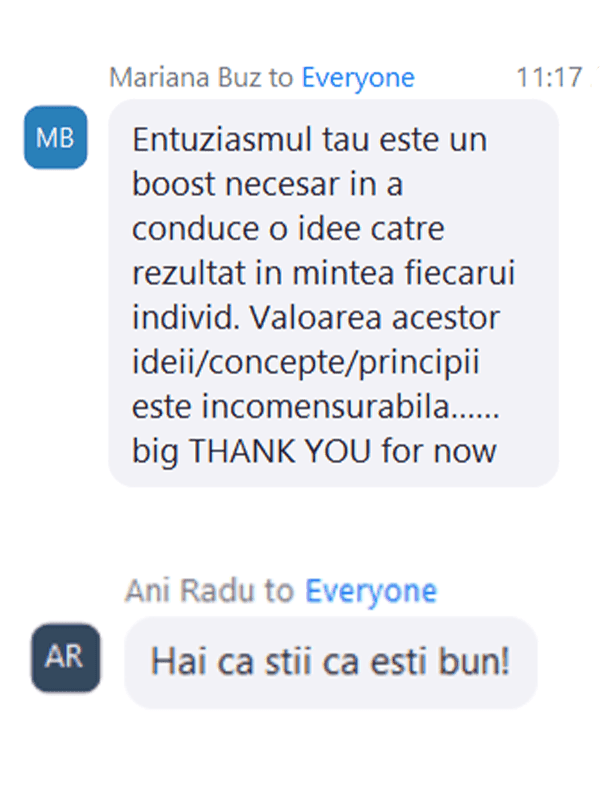Image resolution: width=600 pixels, height=800 pixels.
Task: Click the text 'rezultat in mintea fiecarui'
Action: 323,273
